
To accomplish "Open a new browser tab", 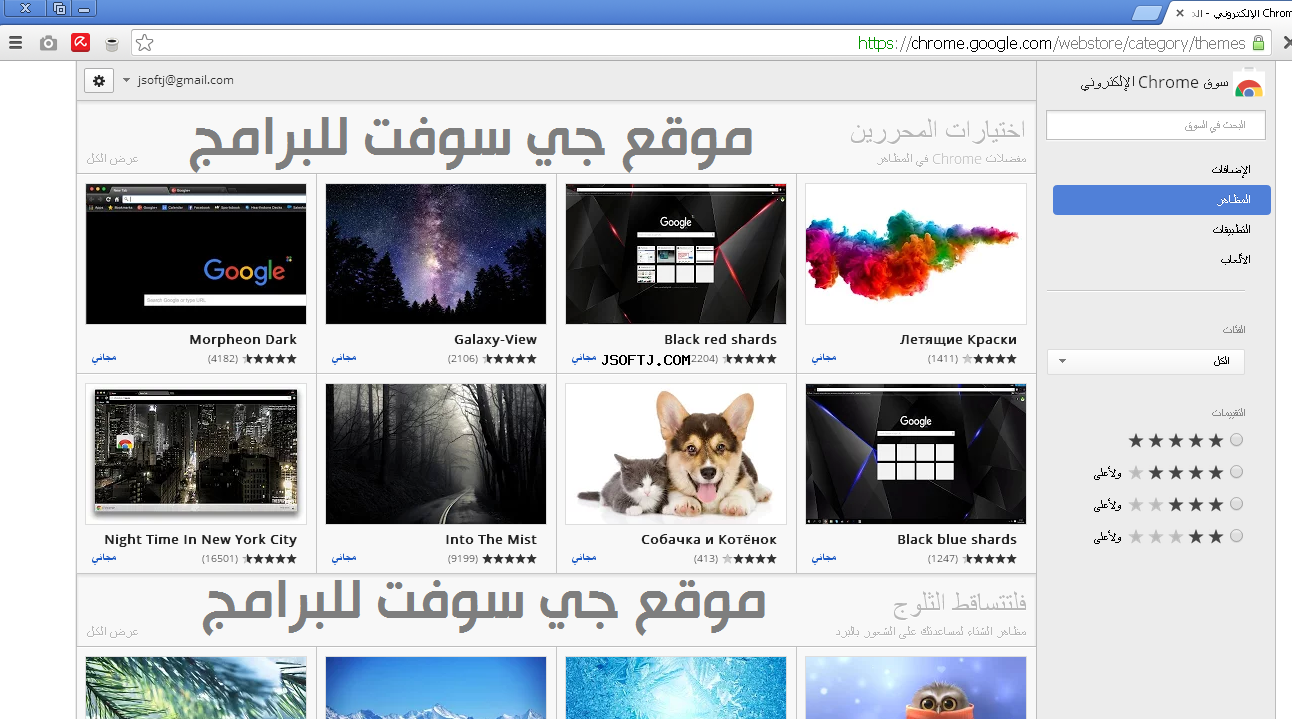I will (x=1147, y=13).
